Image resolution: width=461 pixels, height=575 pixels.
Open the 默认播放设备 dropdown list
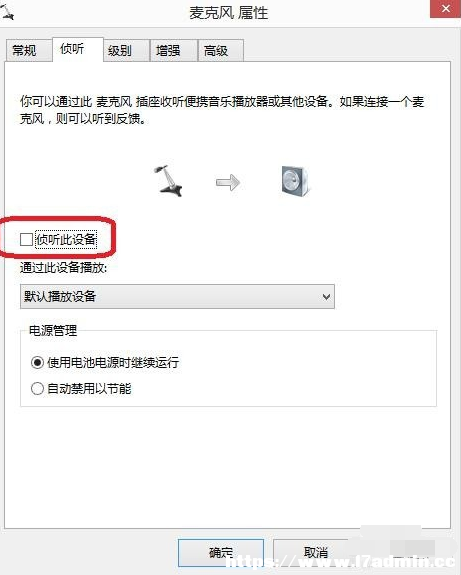(177, 296)
